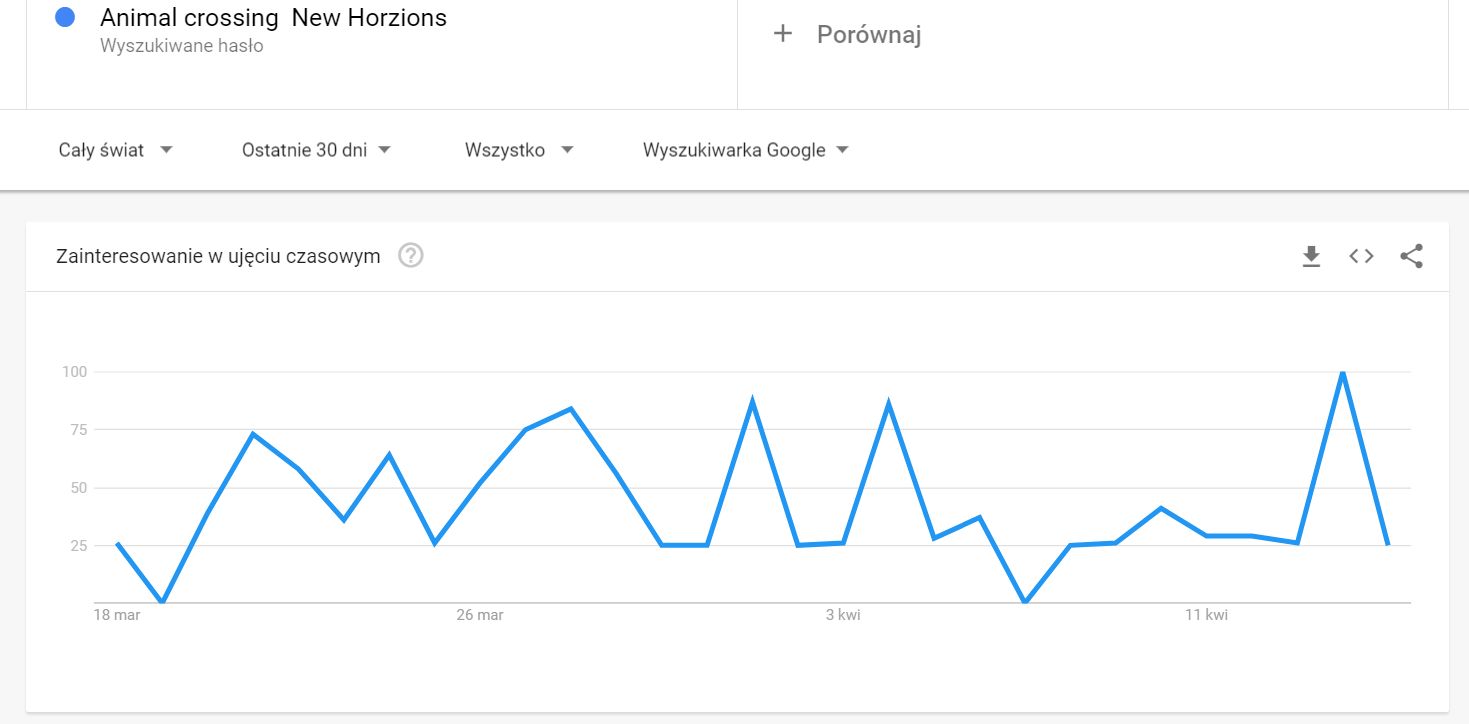
Task: Edit the Animal crossing New Horzions term
Action: point(273,17)
